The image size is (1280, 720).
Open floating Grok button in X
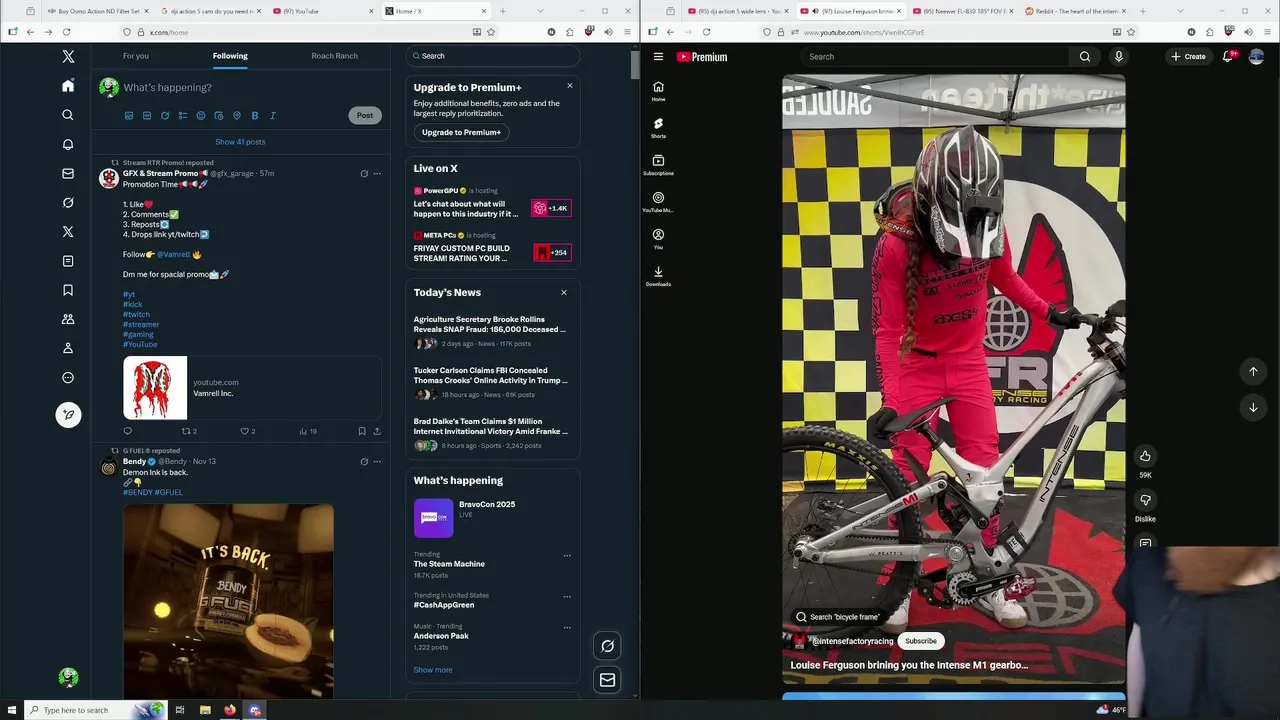607,646
